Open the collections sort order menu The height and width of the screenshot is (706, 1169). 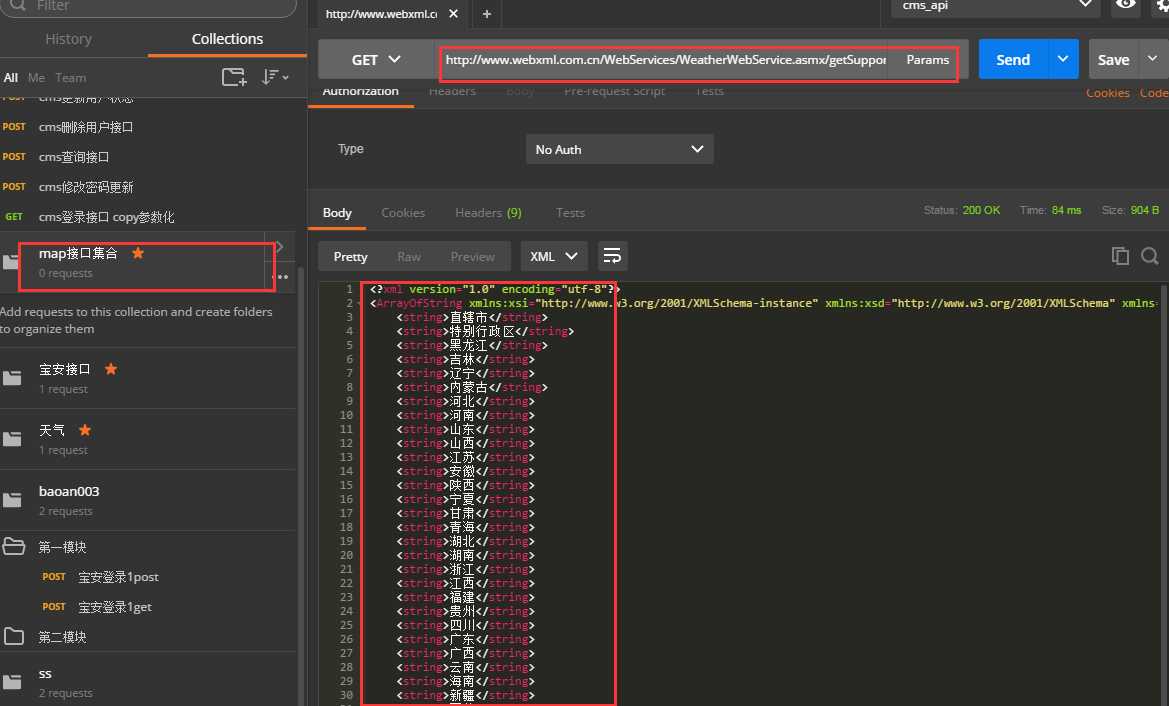(x=275, y=77)
